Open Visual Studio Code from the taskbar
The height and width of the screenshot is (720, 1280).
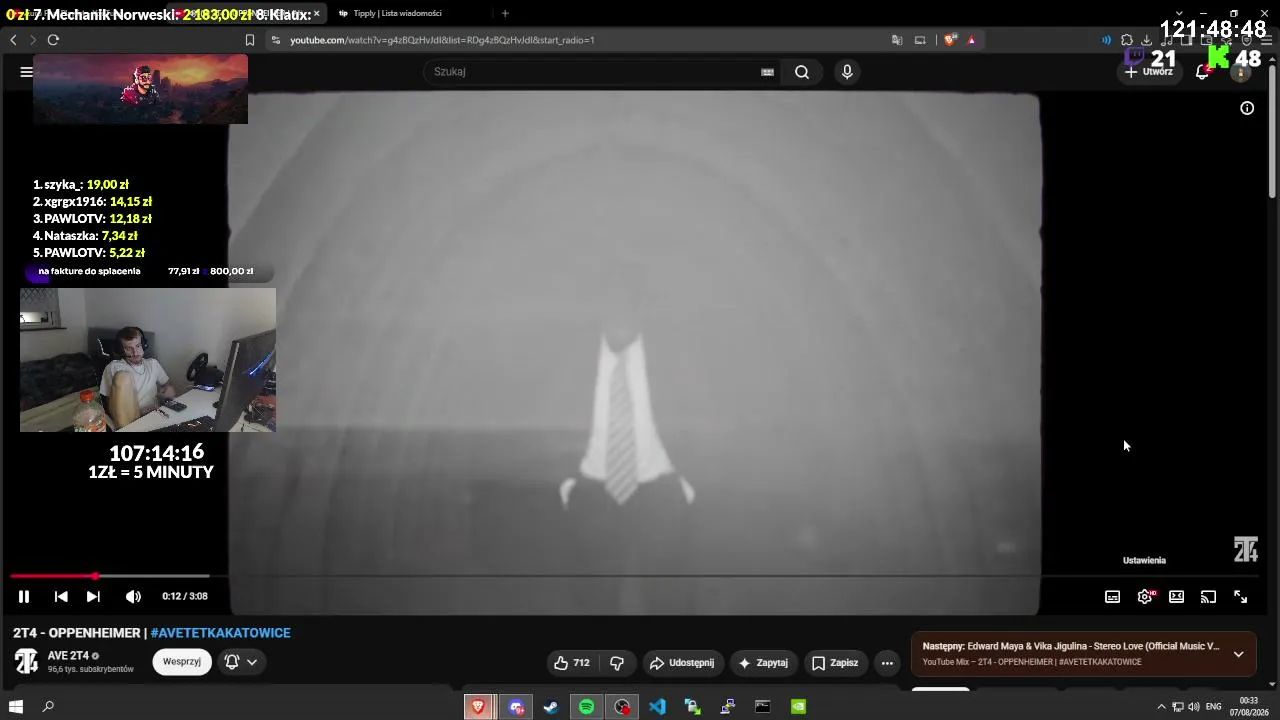pyautogui.click(x=657, y=707)
